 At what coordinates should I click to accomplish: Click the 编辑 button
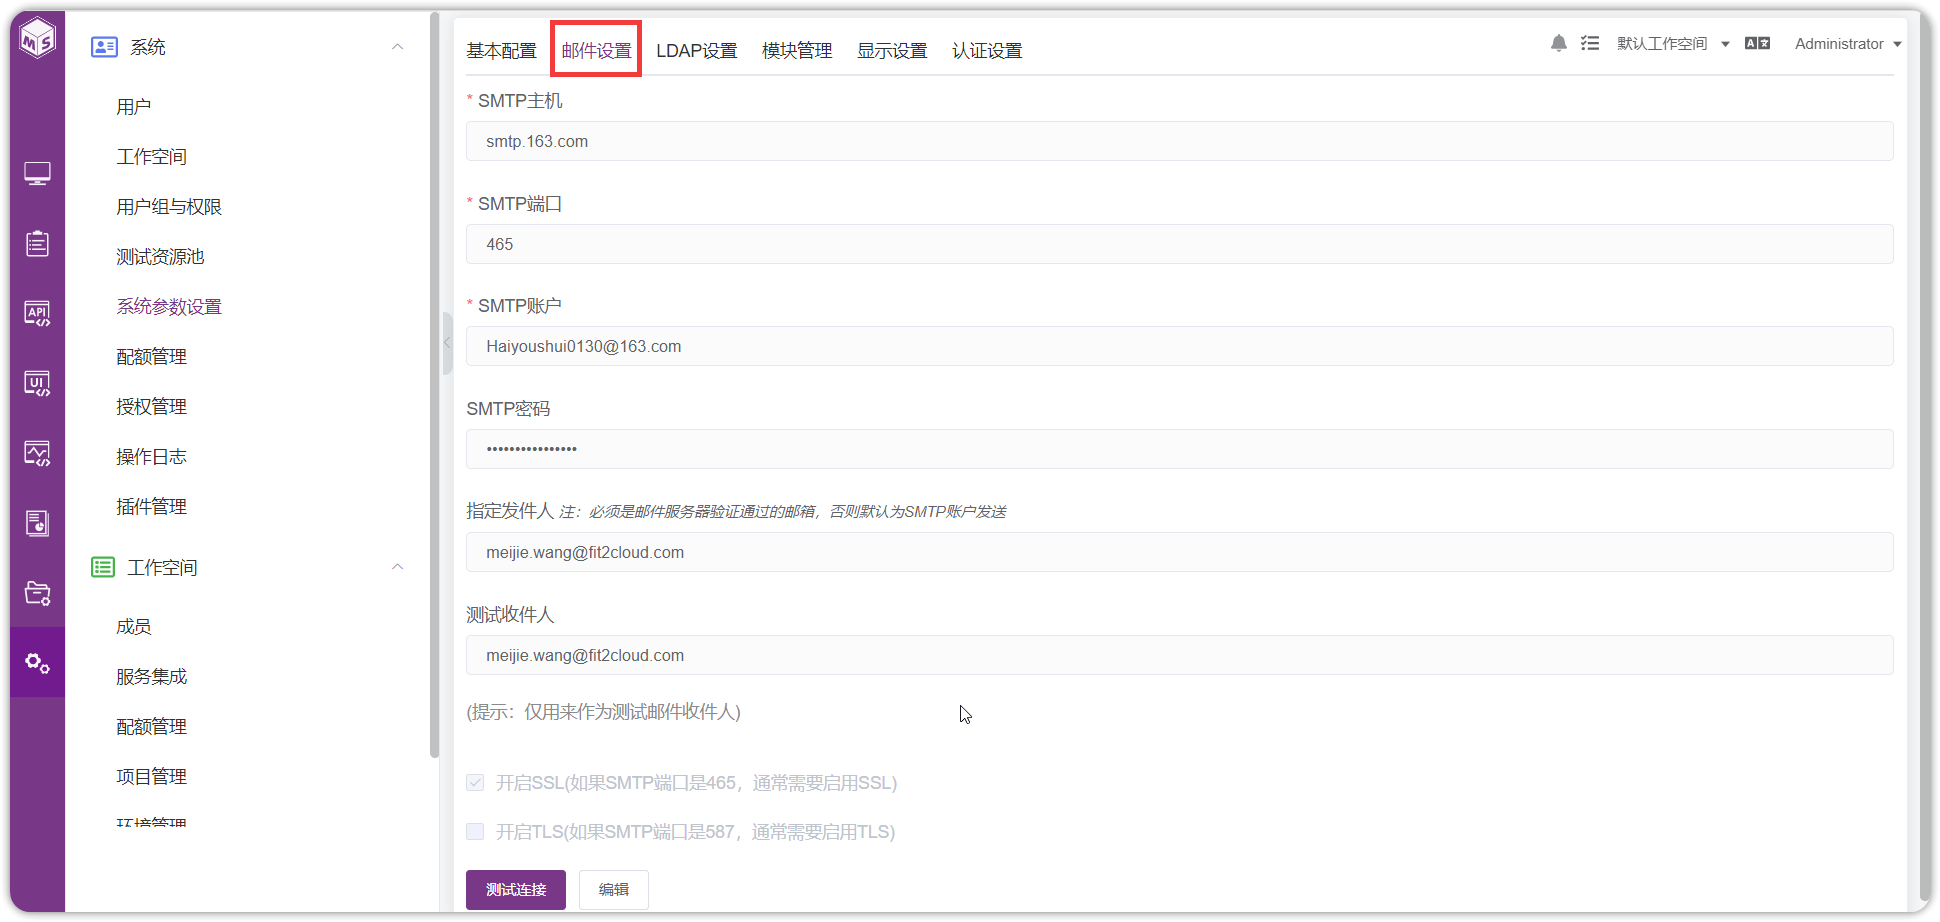click(x=614, y=889)
